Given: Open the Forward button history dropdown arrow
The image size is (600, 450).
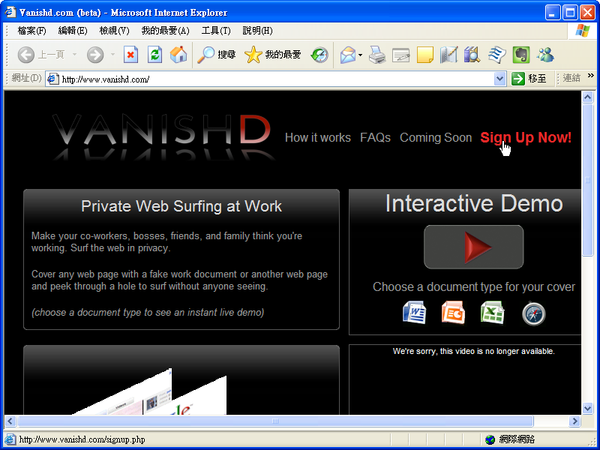Looking at the screenshot, I should (112, 55).
